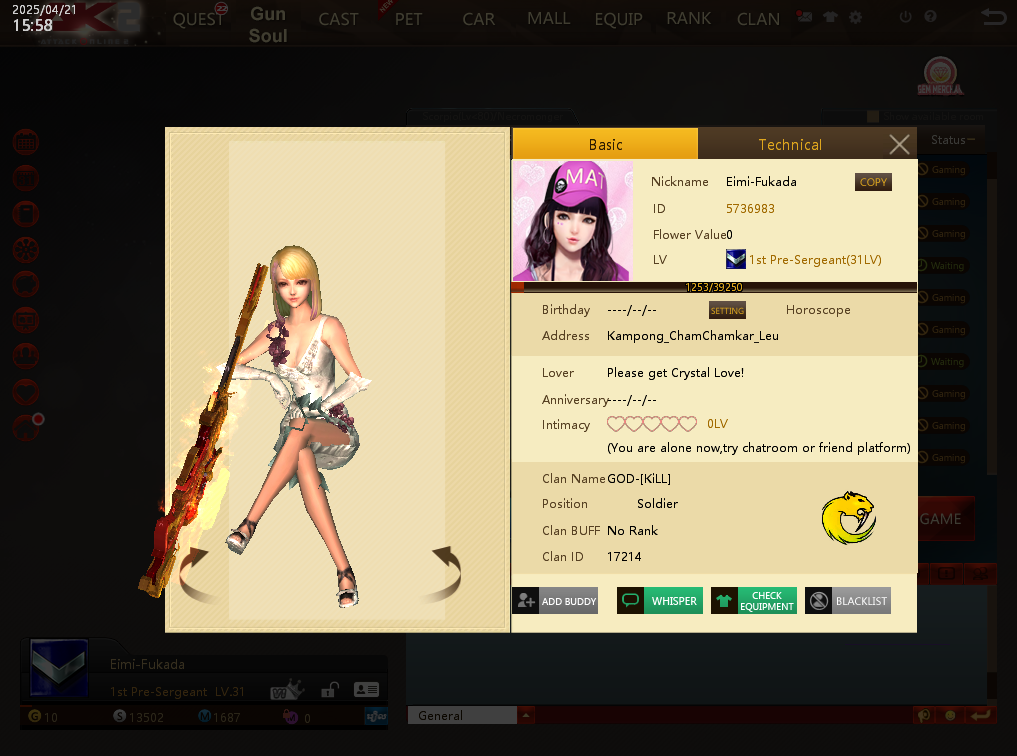This screenshot has width=1017, height=756.
Task: Click the power icon in top bar
Action: pos(906,18)
